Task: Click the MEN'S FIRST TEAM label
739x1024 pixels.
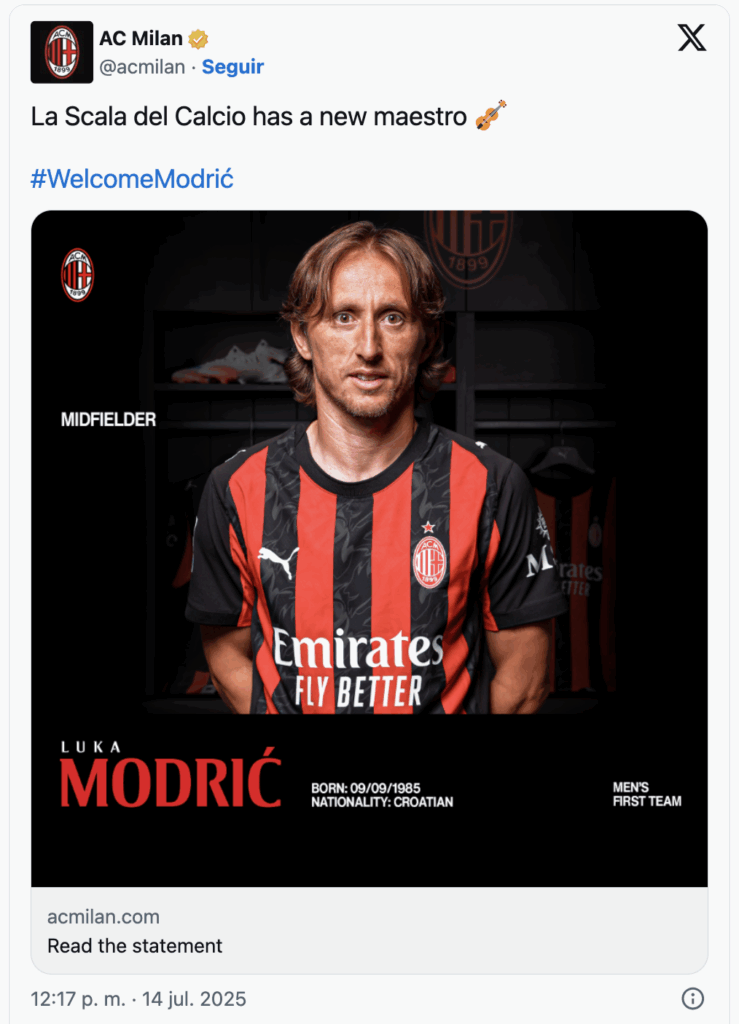Action: click(647, 794)
